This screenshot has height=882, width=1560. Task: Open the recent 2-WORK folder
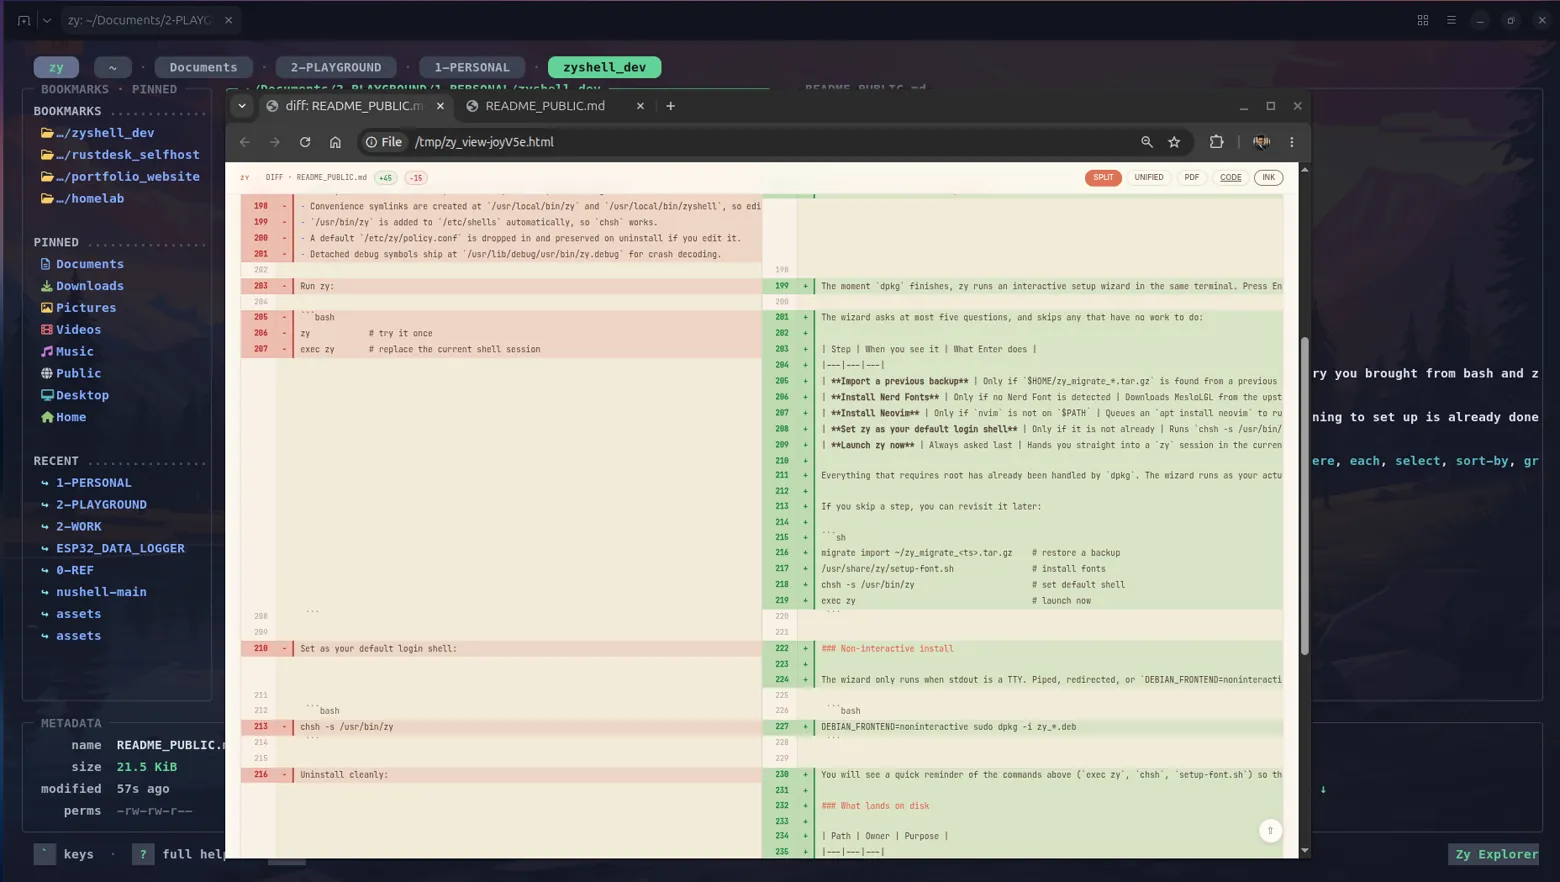(x=71, y=527)
